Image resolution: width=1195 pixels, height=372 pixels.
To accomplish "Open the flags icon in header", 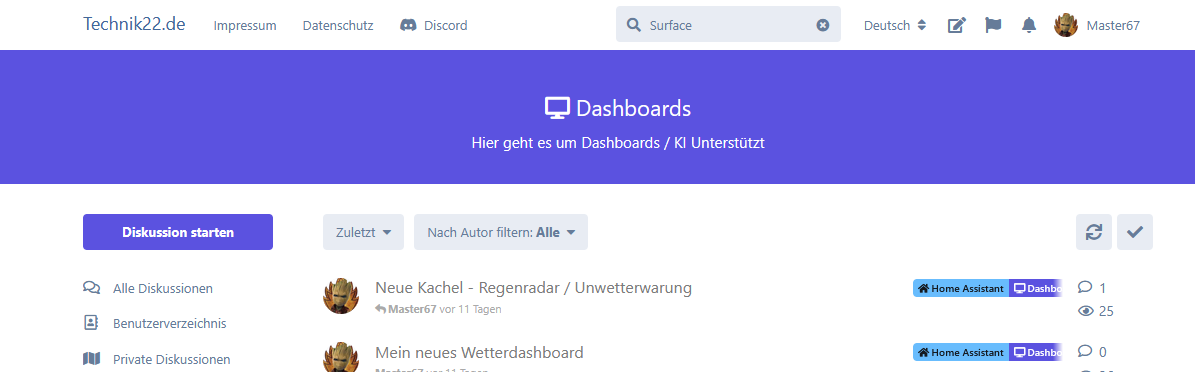I will 992,25.
